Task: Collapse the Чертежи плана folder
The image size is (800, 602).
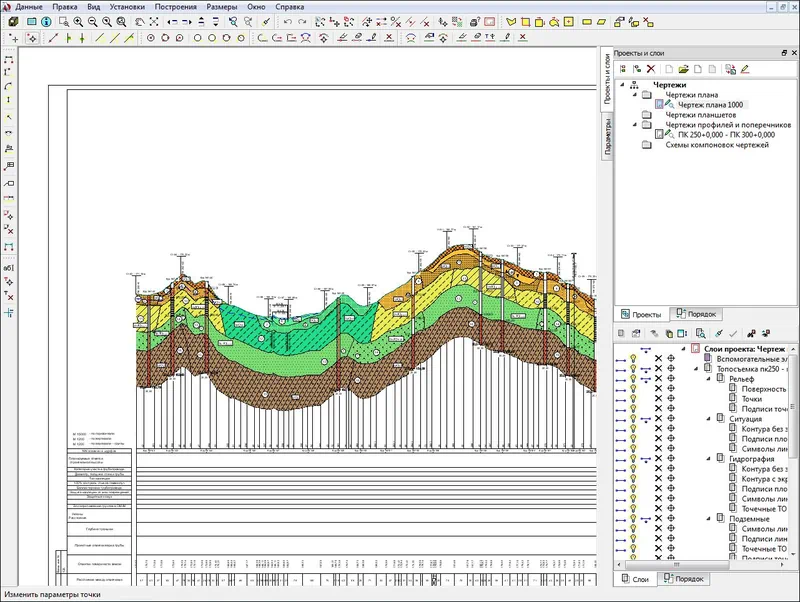Action: click(636, 95)
